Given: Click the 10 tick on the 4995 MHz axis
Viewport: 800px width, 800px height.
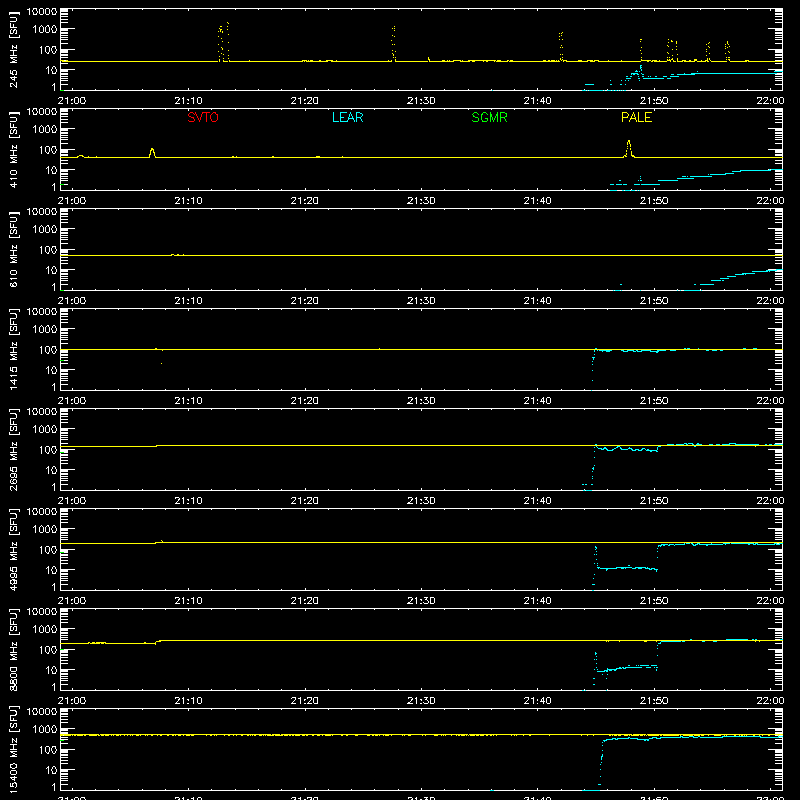Looking at the screenshot, I should click(x=51, y=570).
